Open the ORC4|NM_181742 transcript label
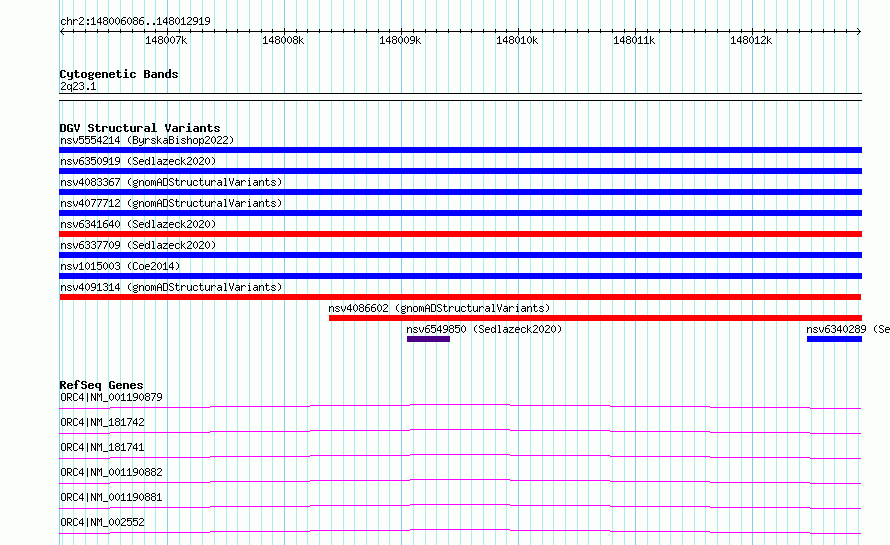The width and height of the screenshot is (890, 545). pyautogui.click(x=102, y=422)
